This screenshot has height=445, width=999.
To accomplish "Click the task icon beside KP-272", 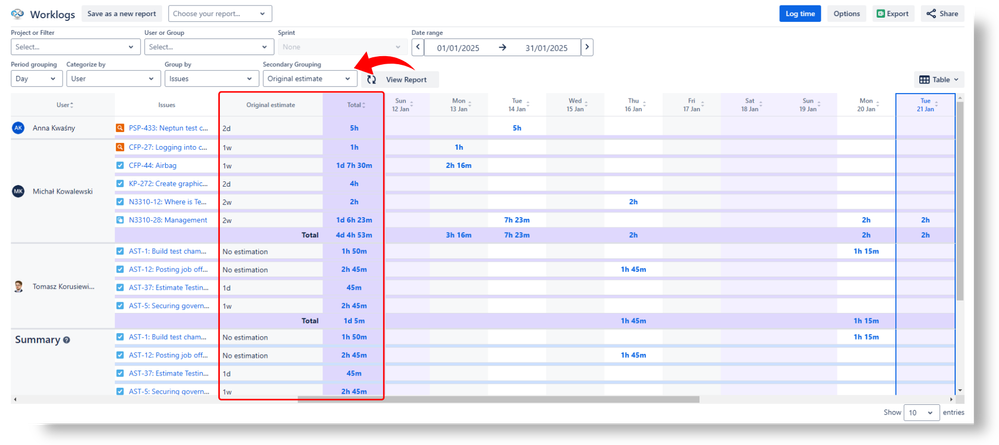I will pyautogui.click(x=120, y=184).
